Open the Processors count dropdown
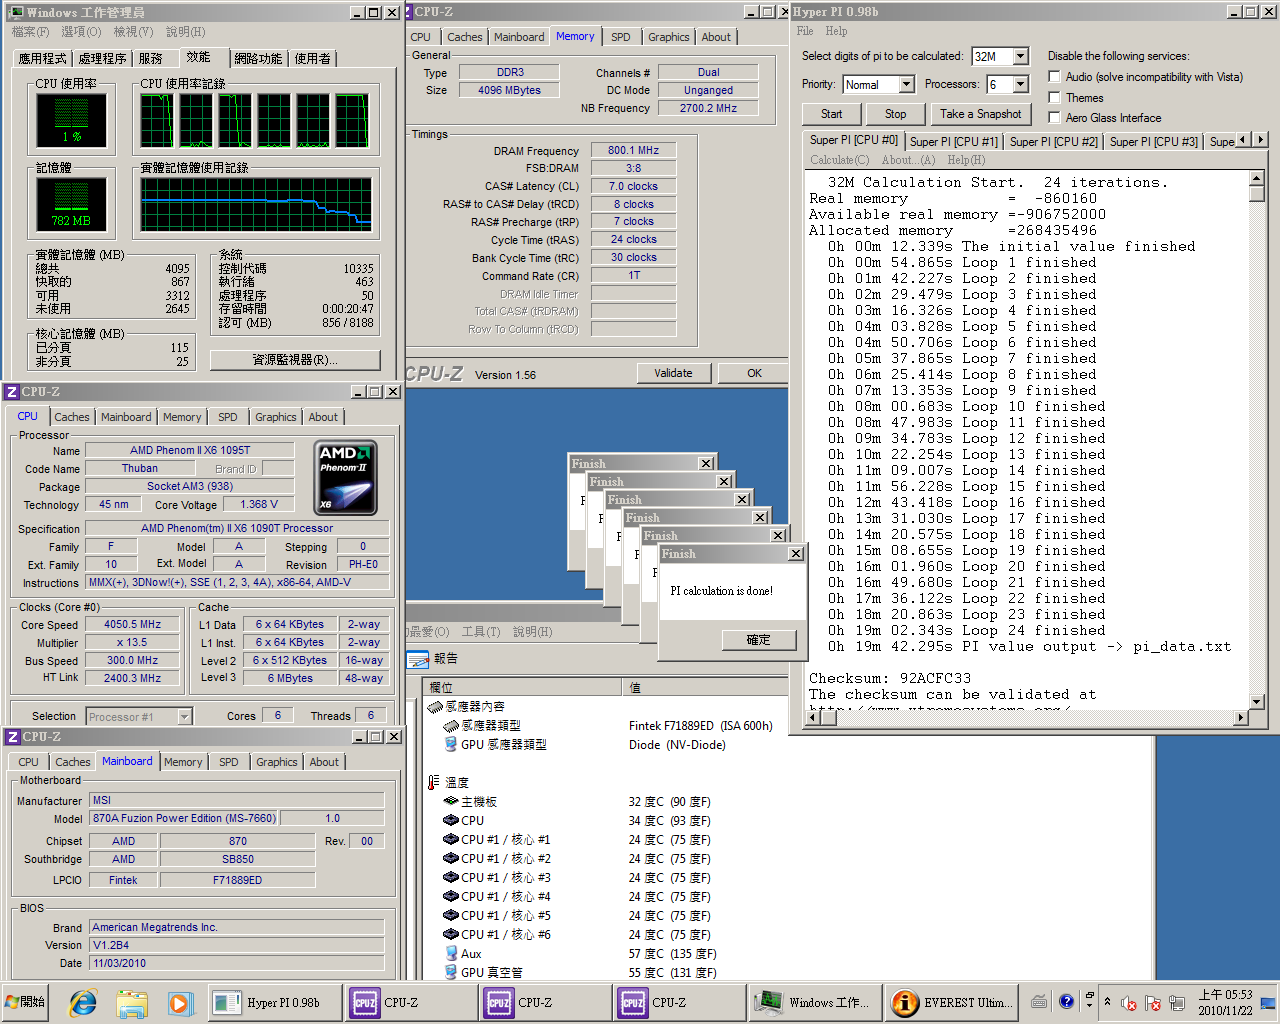 1021,85
